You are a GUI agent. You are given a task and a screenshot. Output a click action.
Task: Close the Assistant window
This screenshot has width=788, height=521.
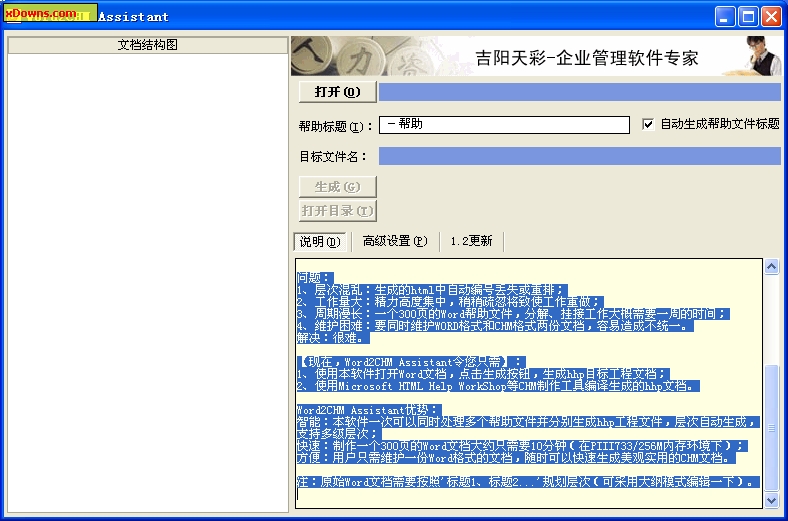point(771,17)
